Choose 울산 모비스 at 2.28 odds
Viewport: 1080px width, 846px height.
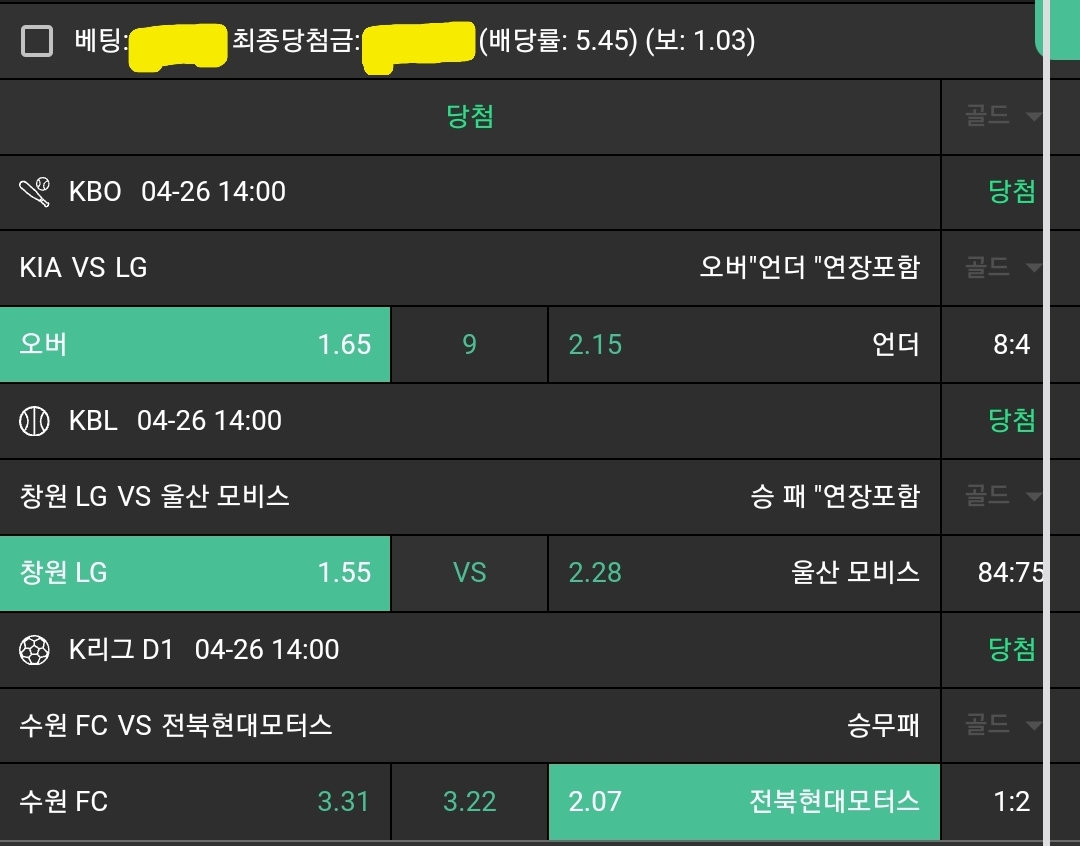[x=744, y=573]
